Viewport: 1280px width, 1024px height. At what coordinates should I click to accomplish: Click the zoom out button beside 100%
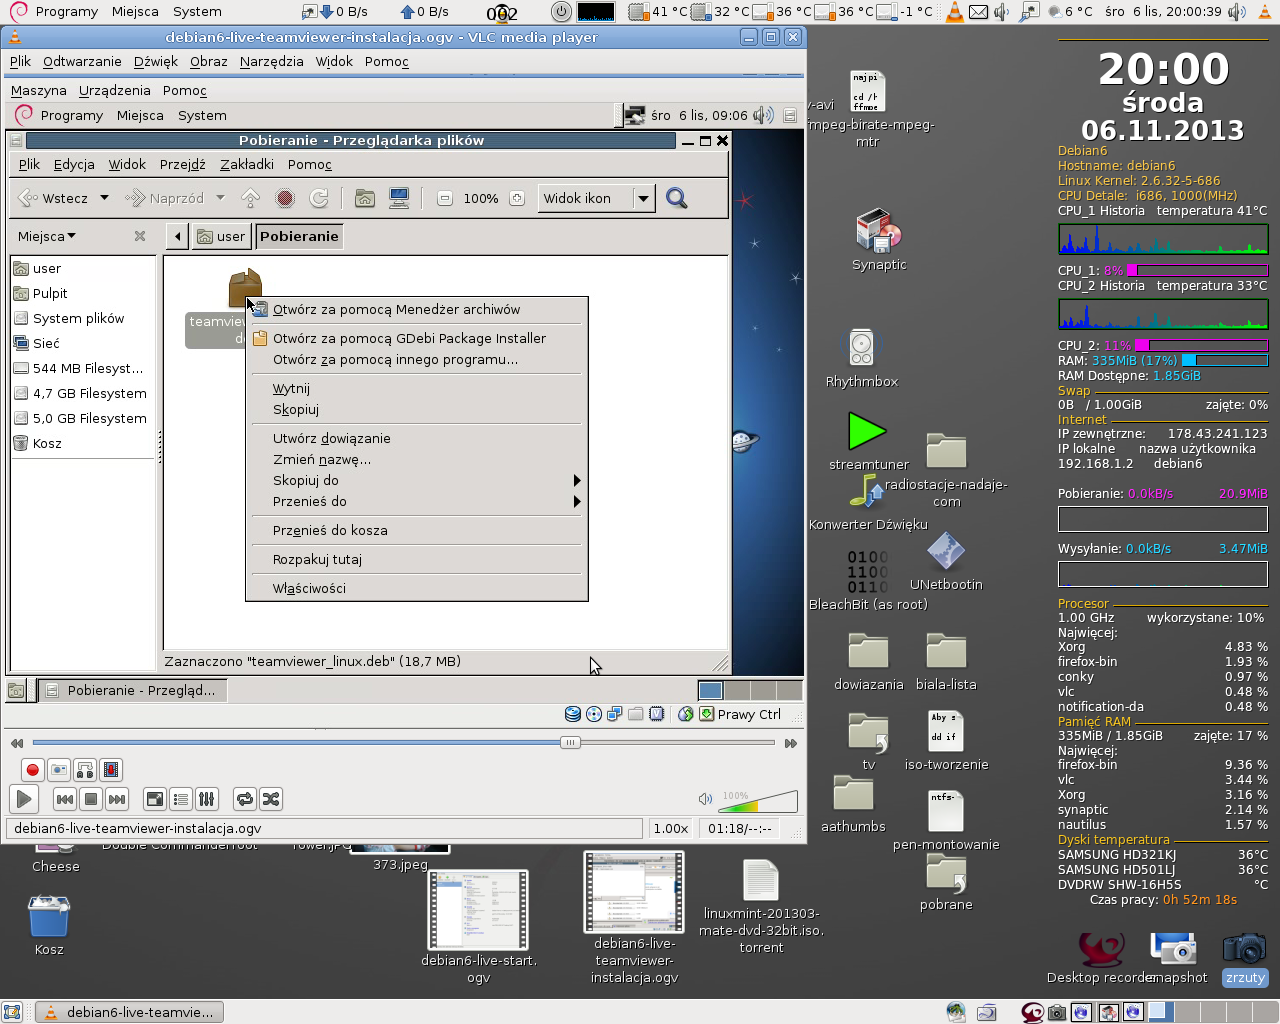tap(445, 198)
